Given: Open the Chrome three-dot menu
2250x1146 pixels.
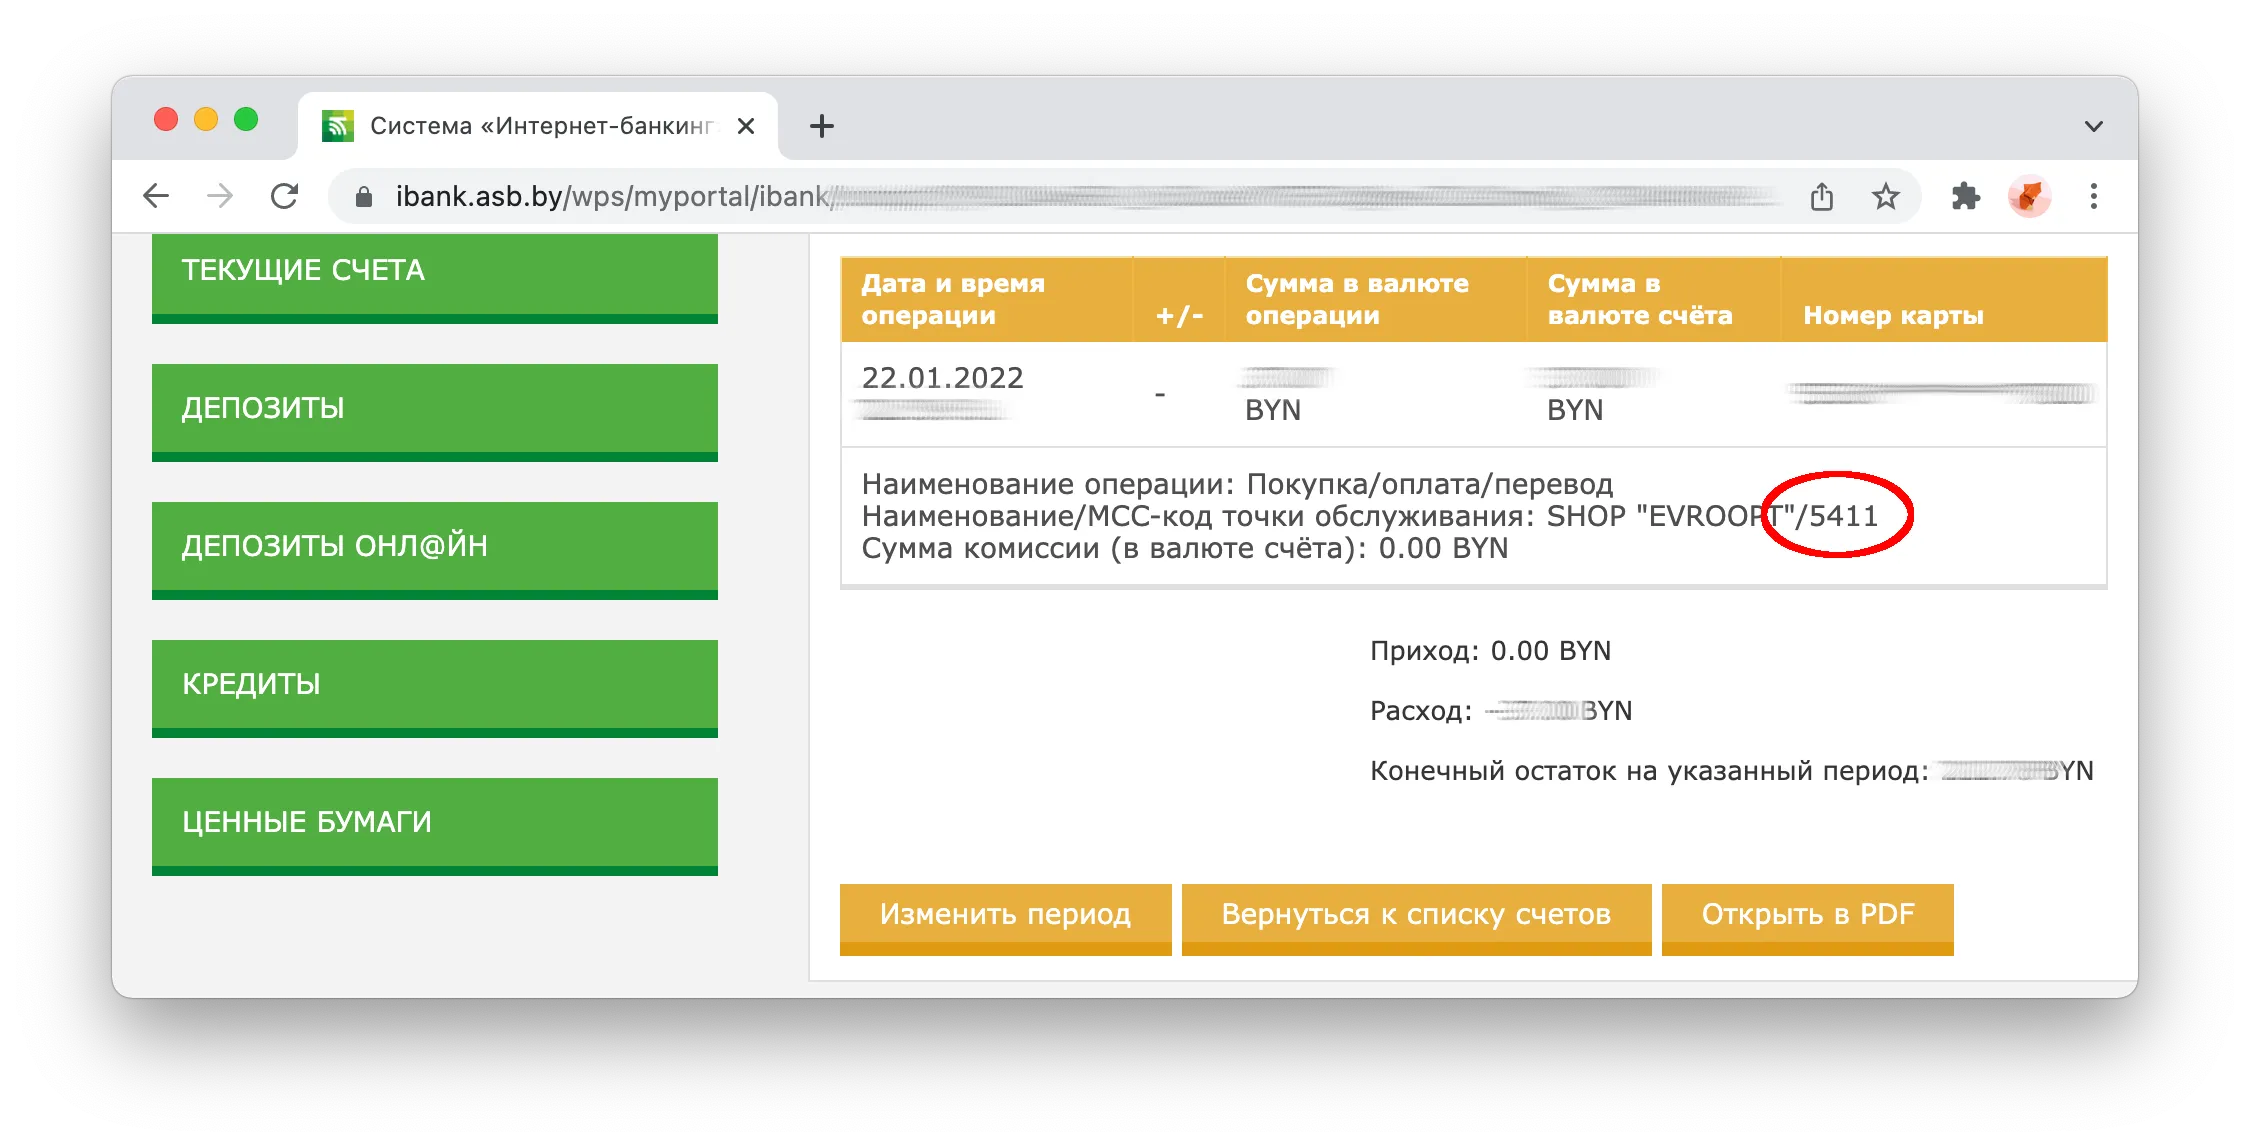Looking at the screenshot, I should coord(2094,196).
